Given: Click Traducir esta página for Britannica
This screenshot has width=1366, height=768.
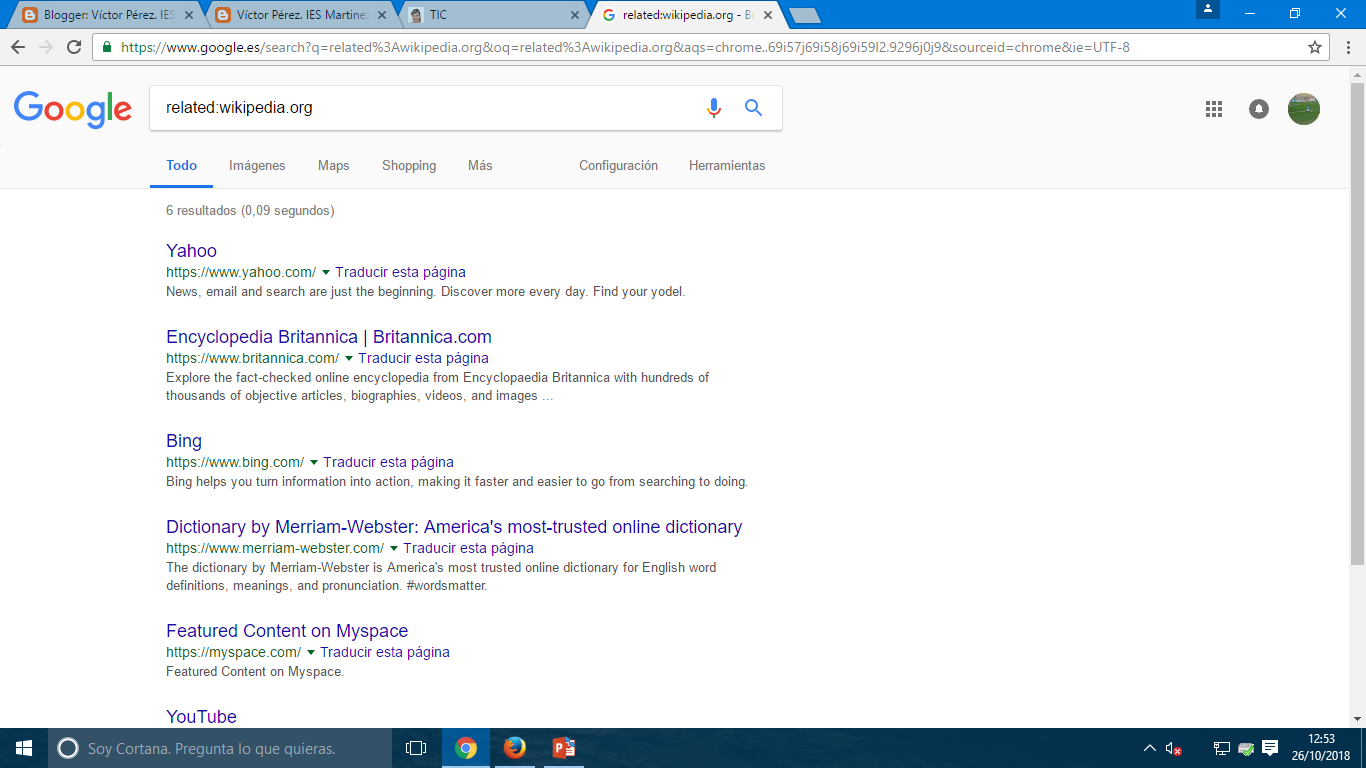Looking at the screenshot, I should point(423,358).
